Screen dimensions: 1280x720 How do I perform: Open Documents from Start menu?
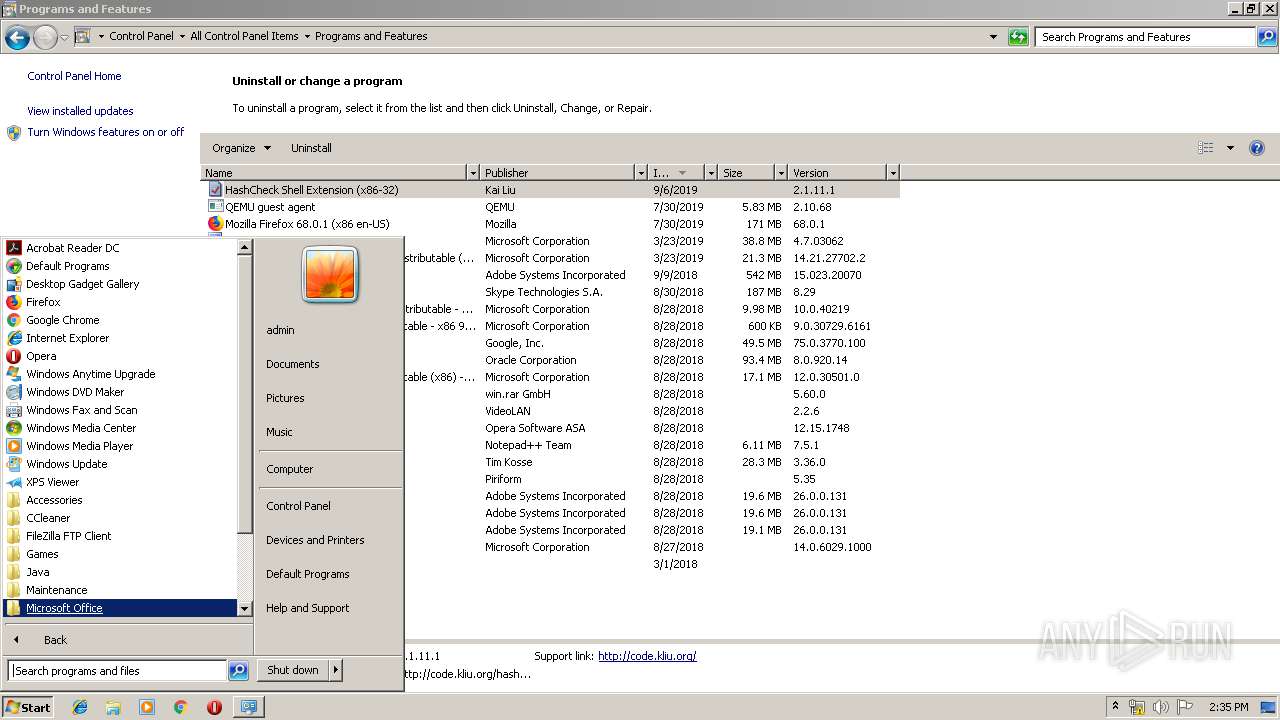[293, 364]
